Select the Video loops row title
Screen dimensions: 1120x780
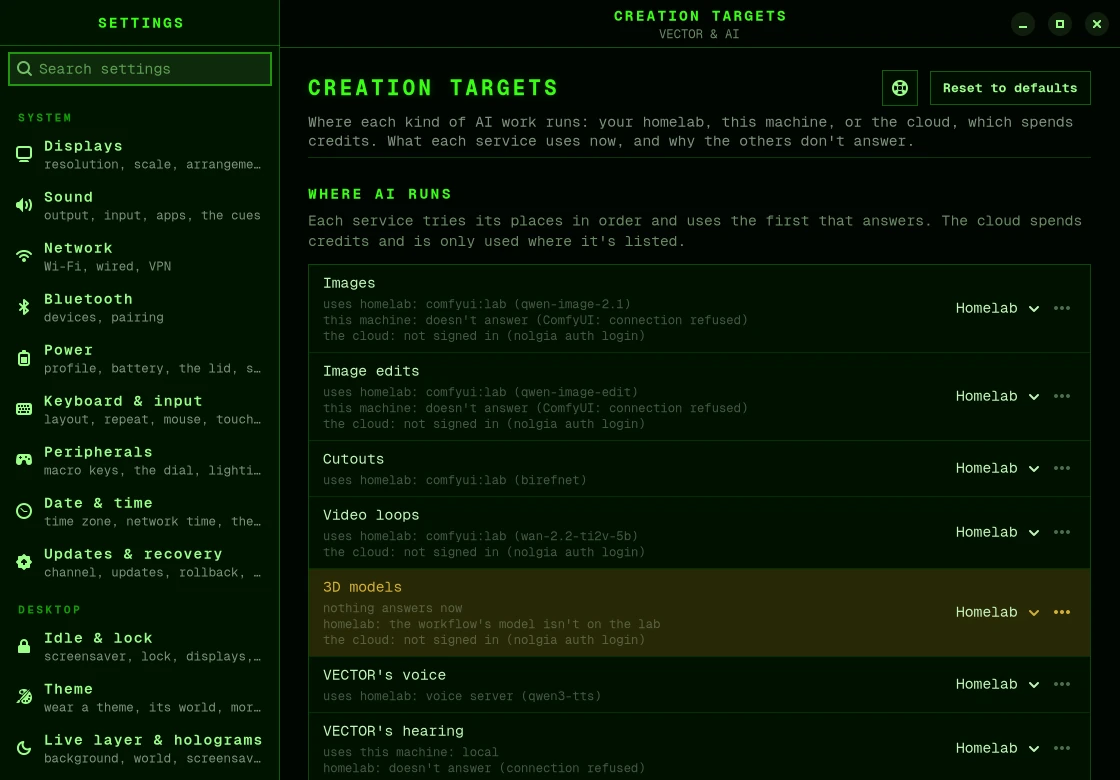pyautogui.click(x=371, y=515)
